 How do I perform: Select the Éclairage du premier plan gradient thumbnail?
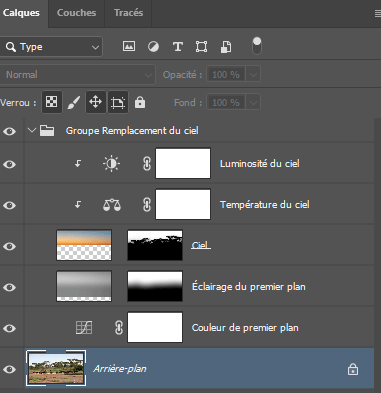[x=84, y=286]
